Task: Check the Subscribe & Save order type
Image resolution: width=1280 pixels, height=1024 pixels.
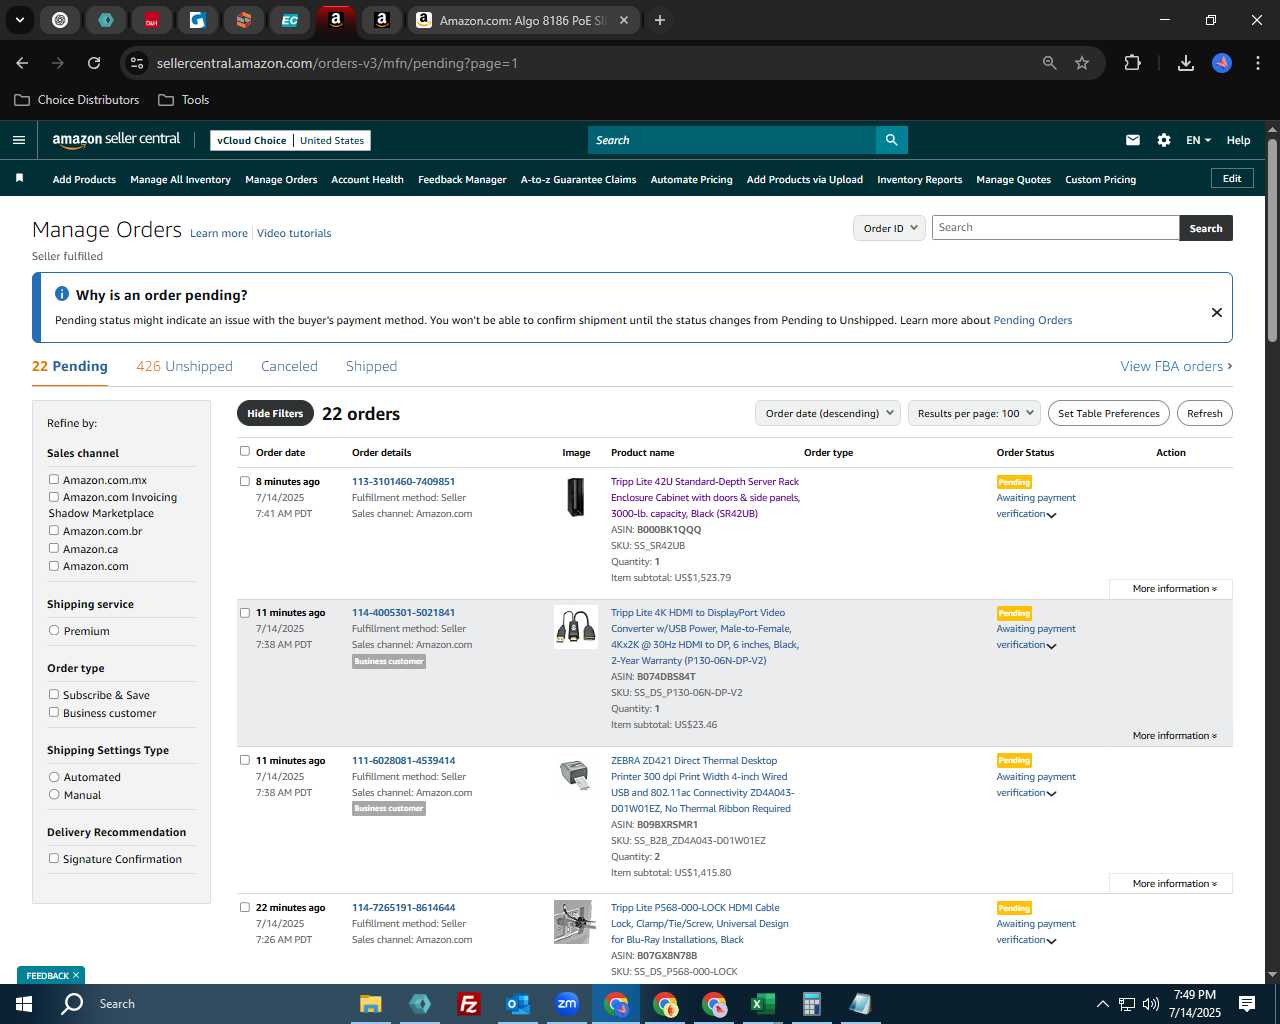Action: 54,694
